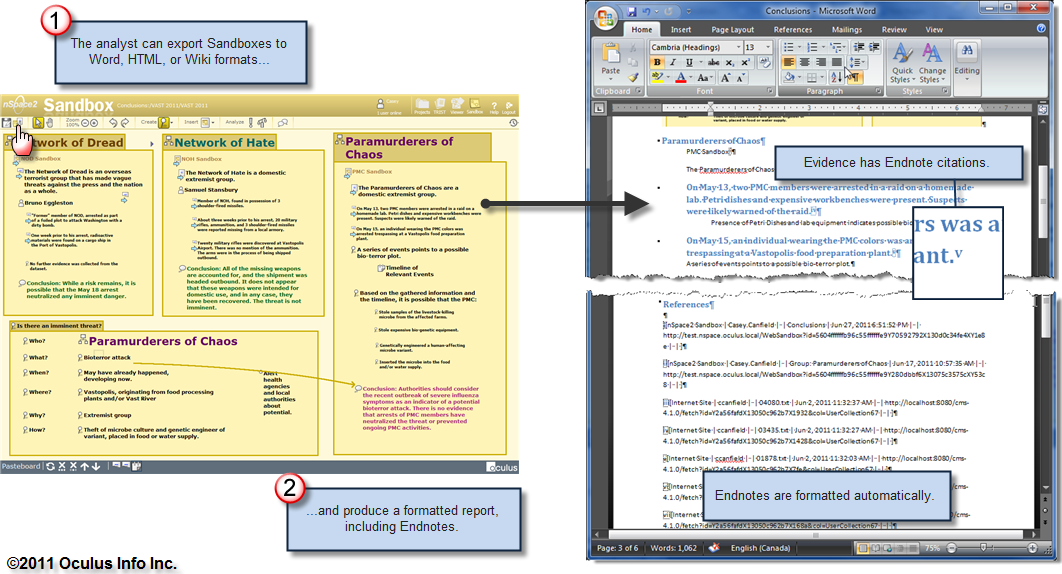Screen dimensions: 1062x574
Task: Open the Change Styles menu
Action: [932, 63]
